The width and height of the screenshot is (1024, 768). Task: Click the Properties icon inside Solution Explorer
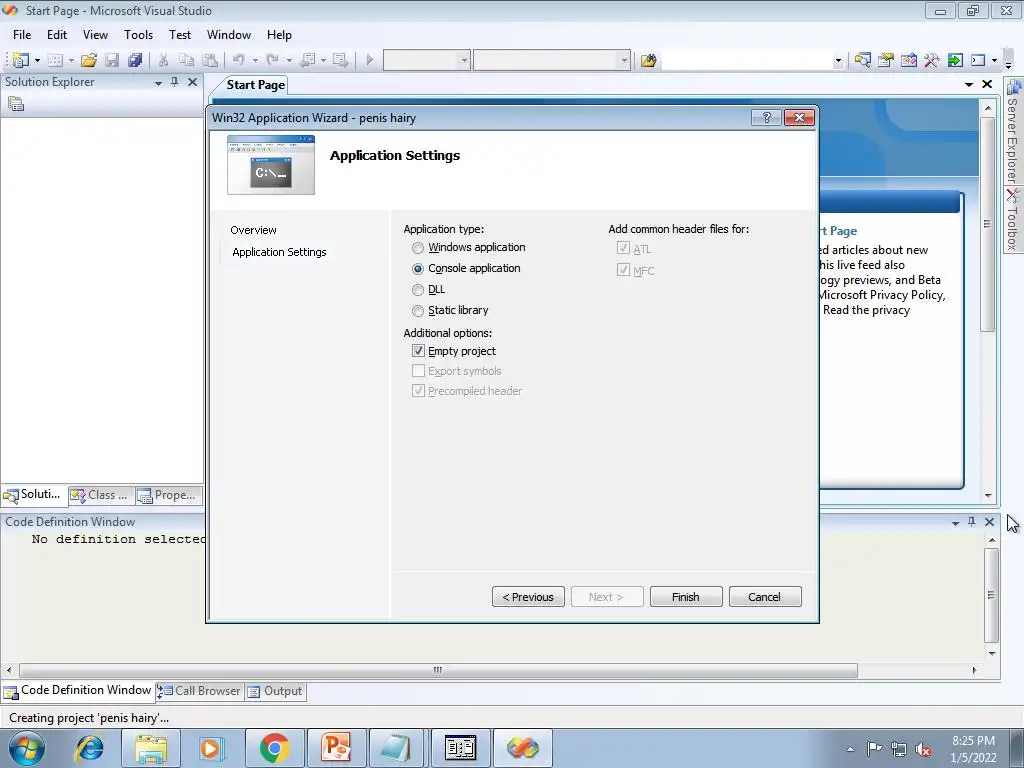click(x=16, y=103)
